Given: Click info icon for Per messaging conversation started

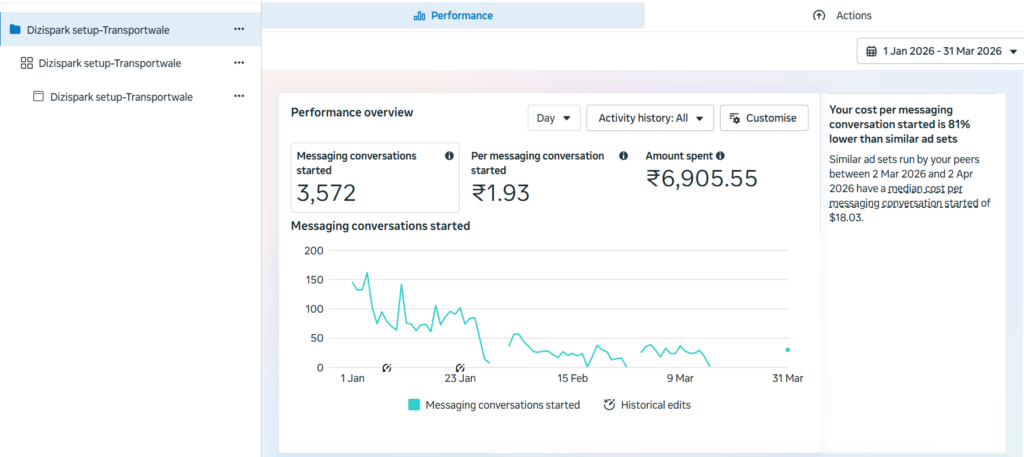Looking at the screenshot, I should click(x=623, y=156).
